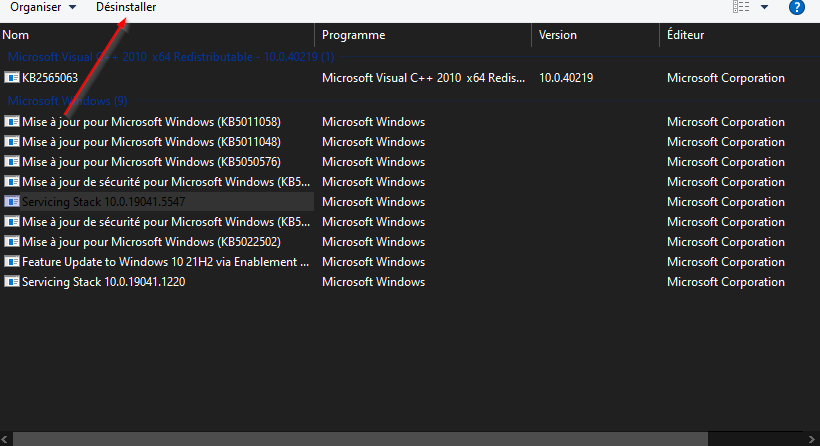Click the horizontal scrollbar right arrow
Screen dimensions: 820x446
(812, 439)
